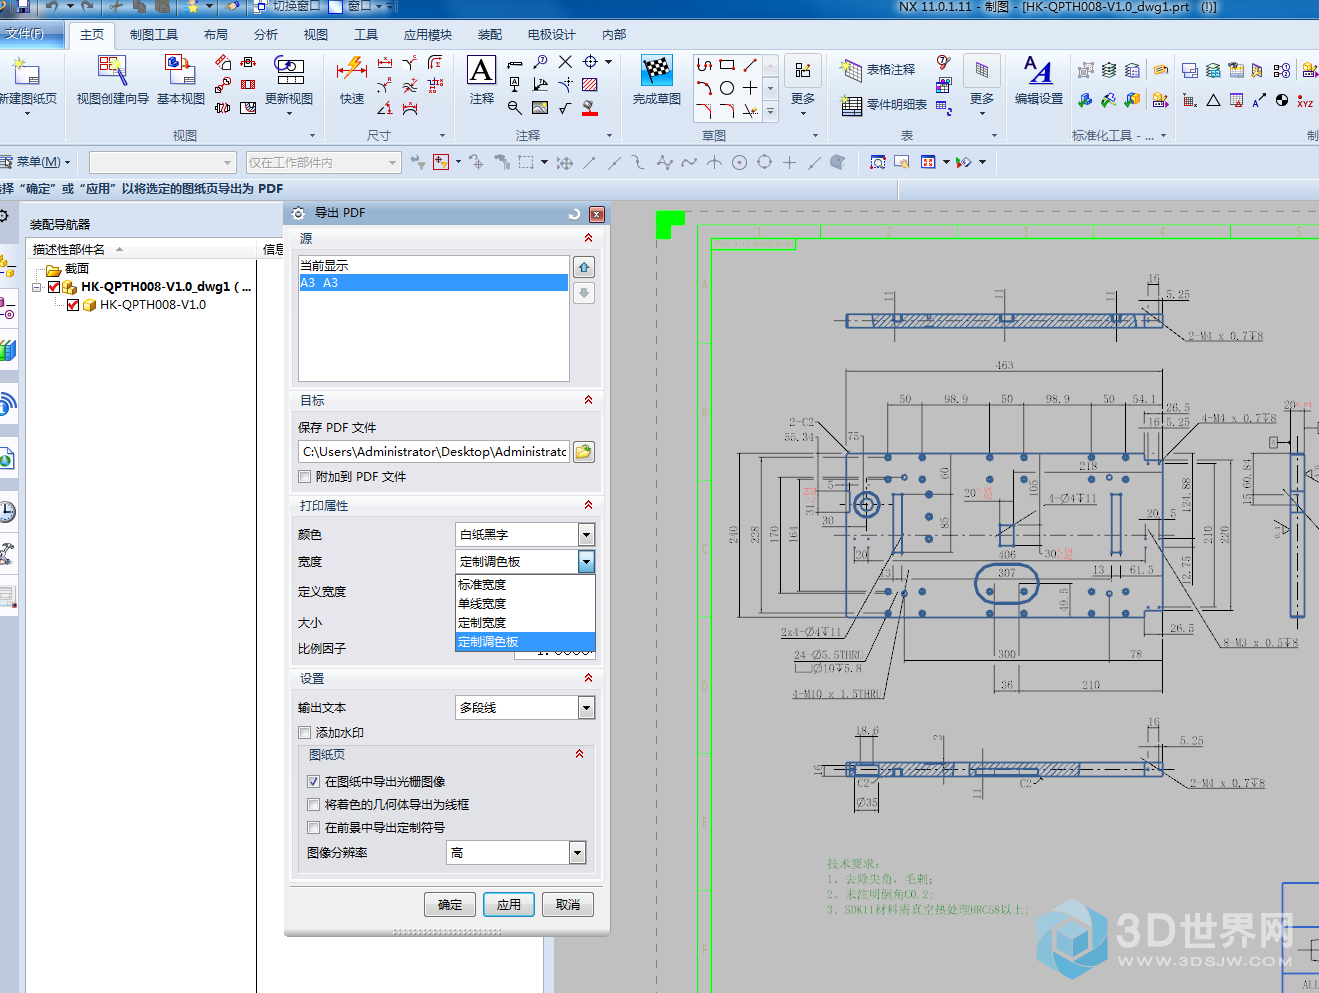The image size is (1319, 993).
Task: Collapse the Drawing Sheet (图纸页) subsection
Action: tap(579, 754)
